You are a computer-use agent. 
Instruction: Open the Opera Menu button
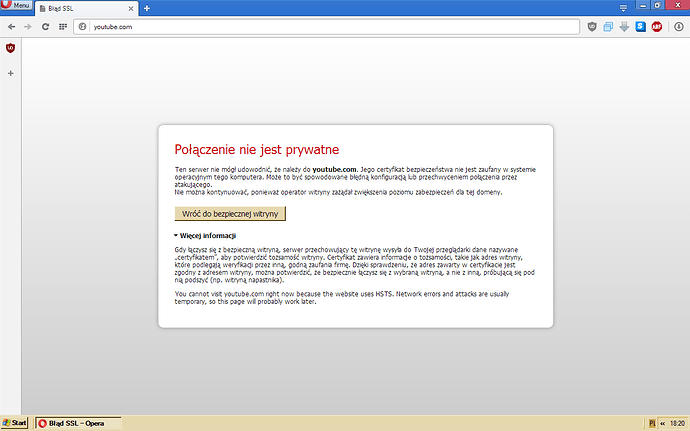pos(15,5)
